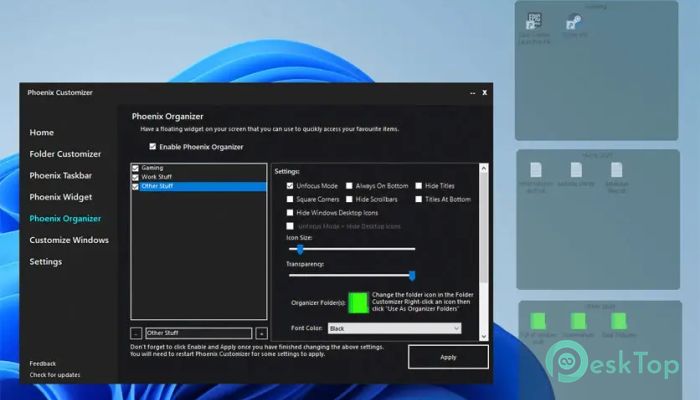Click the green Organizer Folder icon swatch
The height and width of the screenshot is (400, 700).
coord(358,303)
